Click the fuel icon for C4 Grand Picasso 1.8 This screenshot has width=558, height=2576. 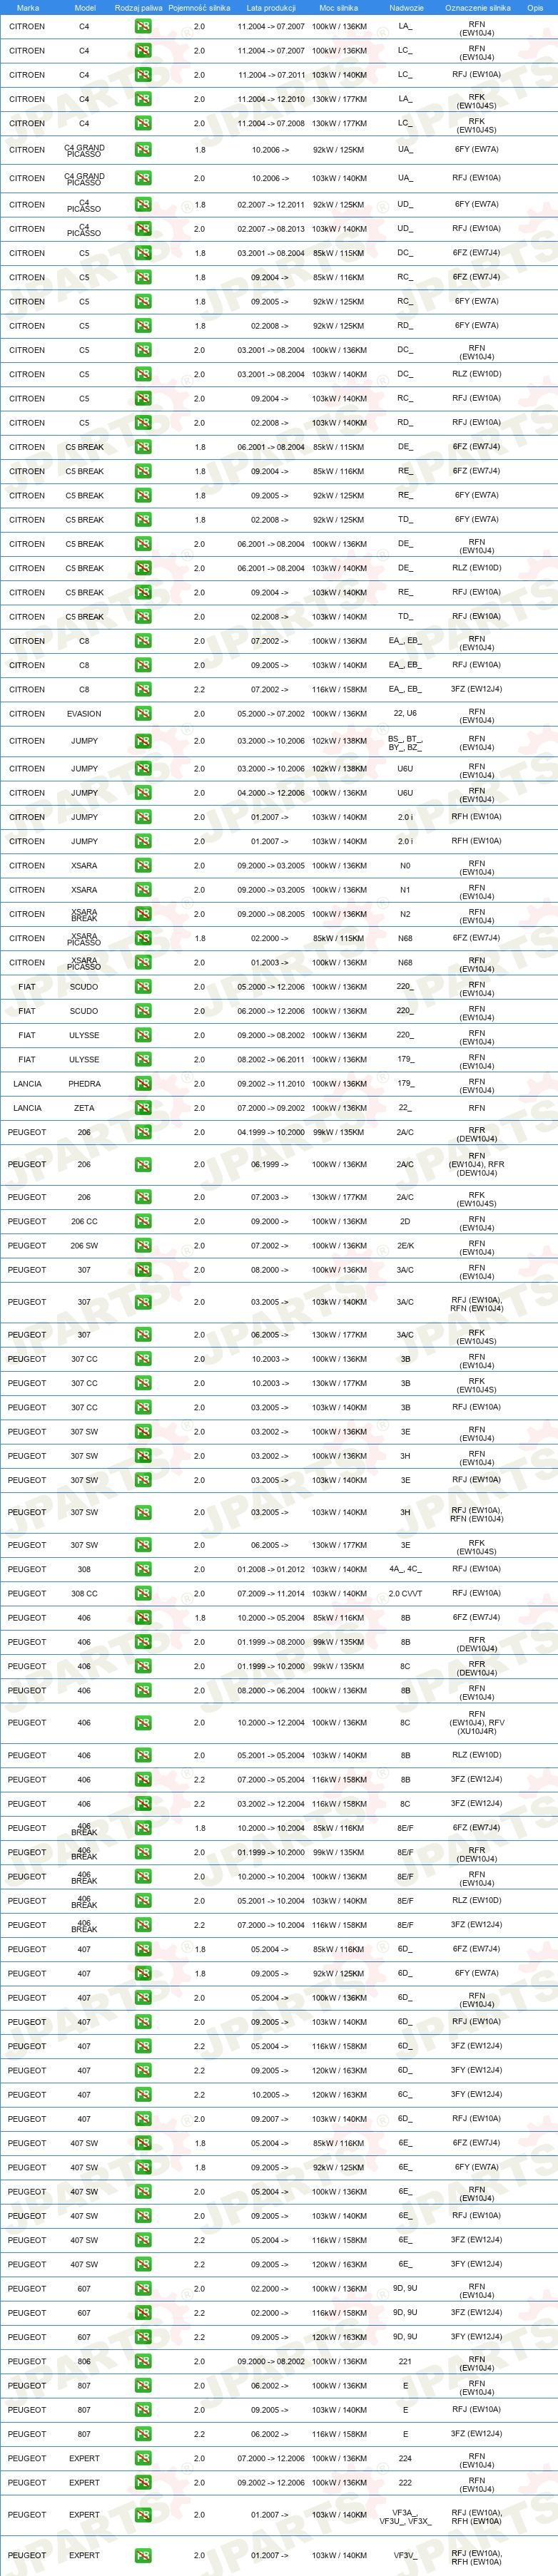pos(143,150)
